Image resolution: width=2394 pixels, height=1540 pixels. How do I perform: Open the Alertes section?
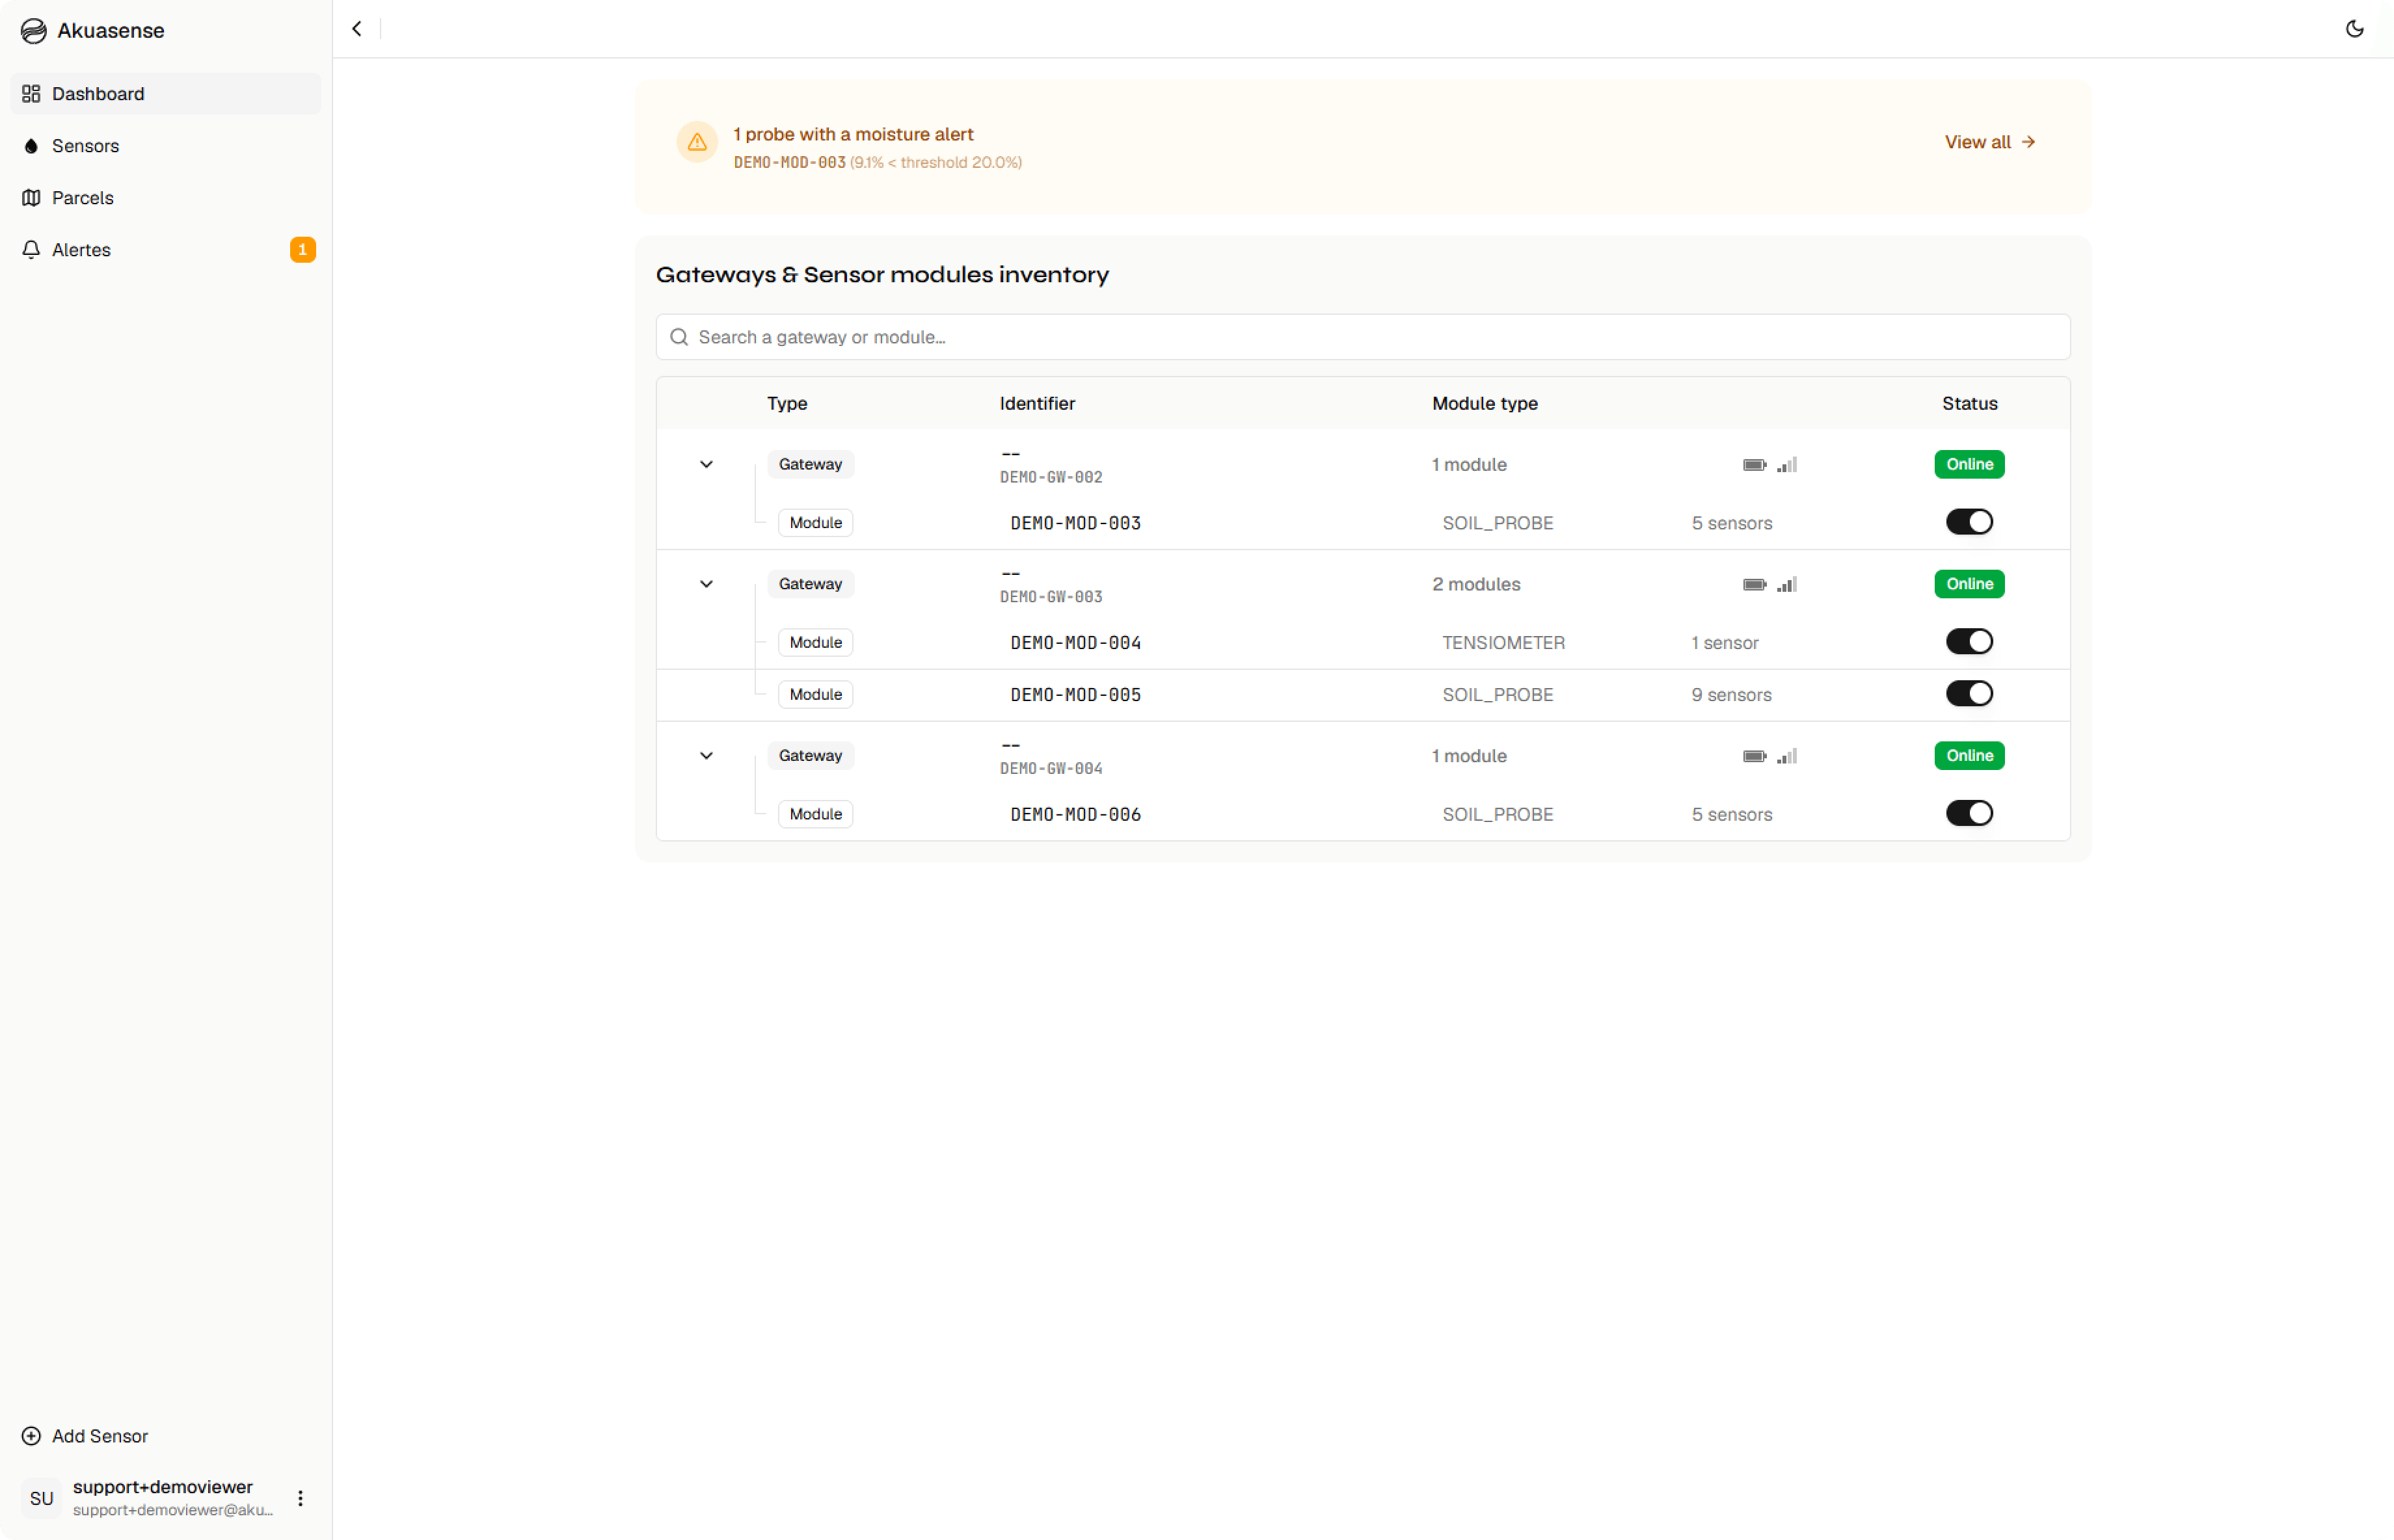[166, 250]
